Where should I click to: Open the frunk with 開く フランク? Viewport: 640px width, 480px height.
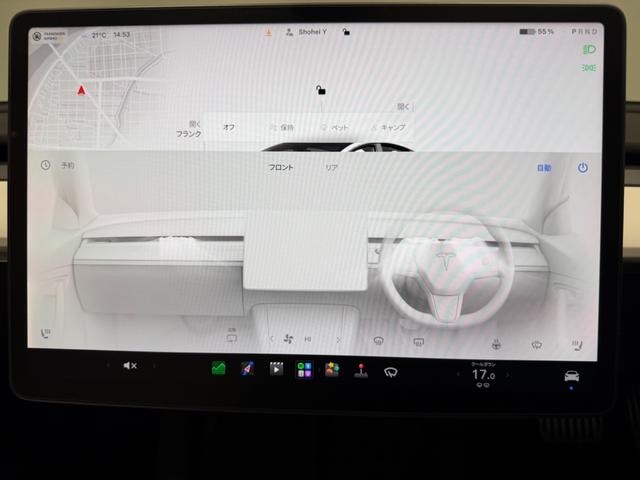(189, 129)
